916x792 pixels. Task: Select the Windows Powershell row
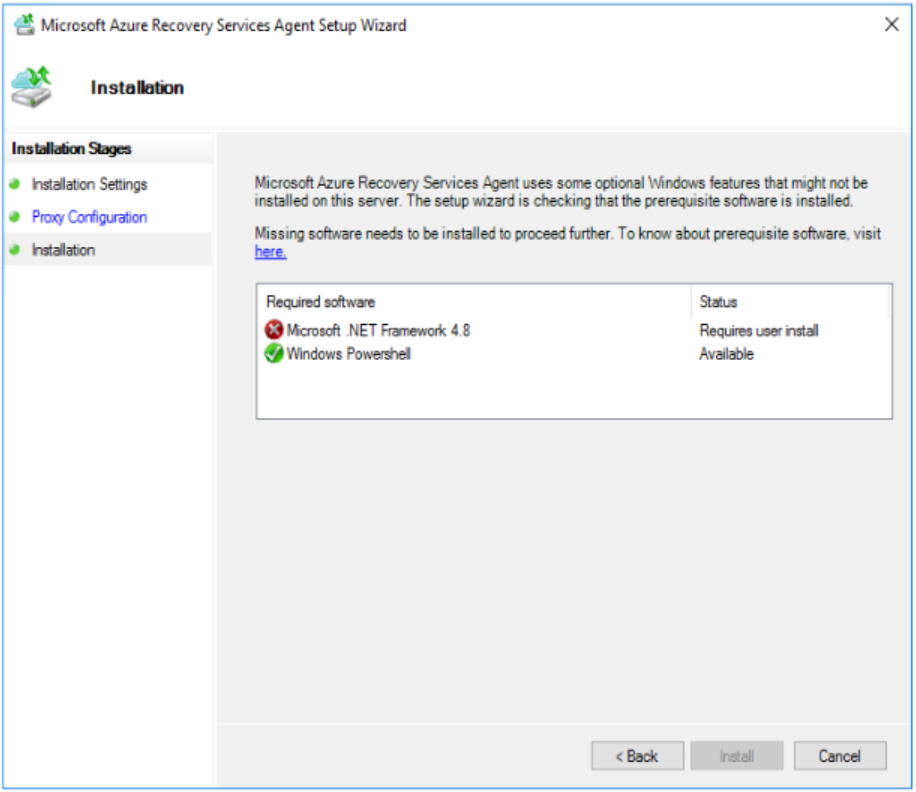point(350,353)
